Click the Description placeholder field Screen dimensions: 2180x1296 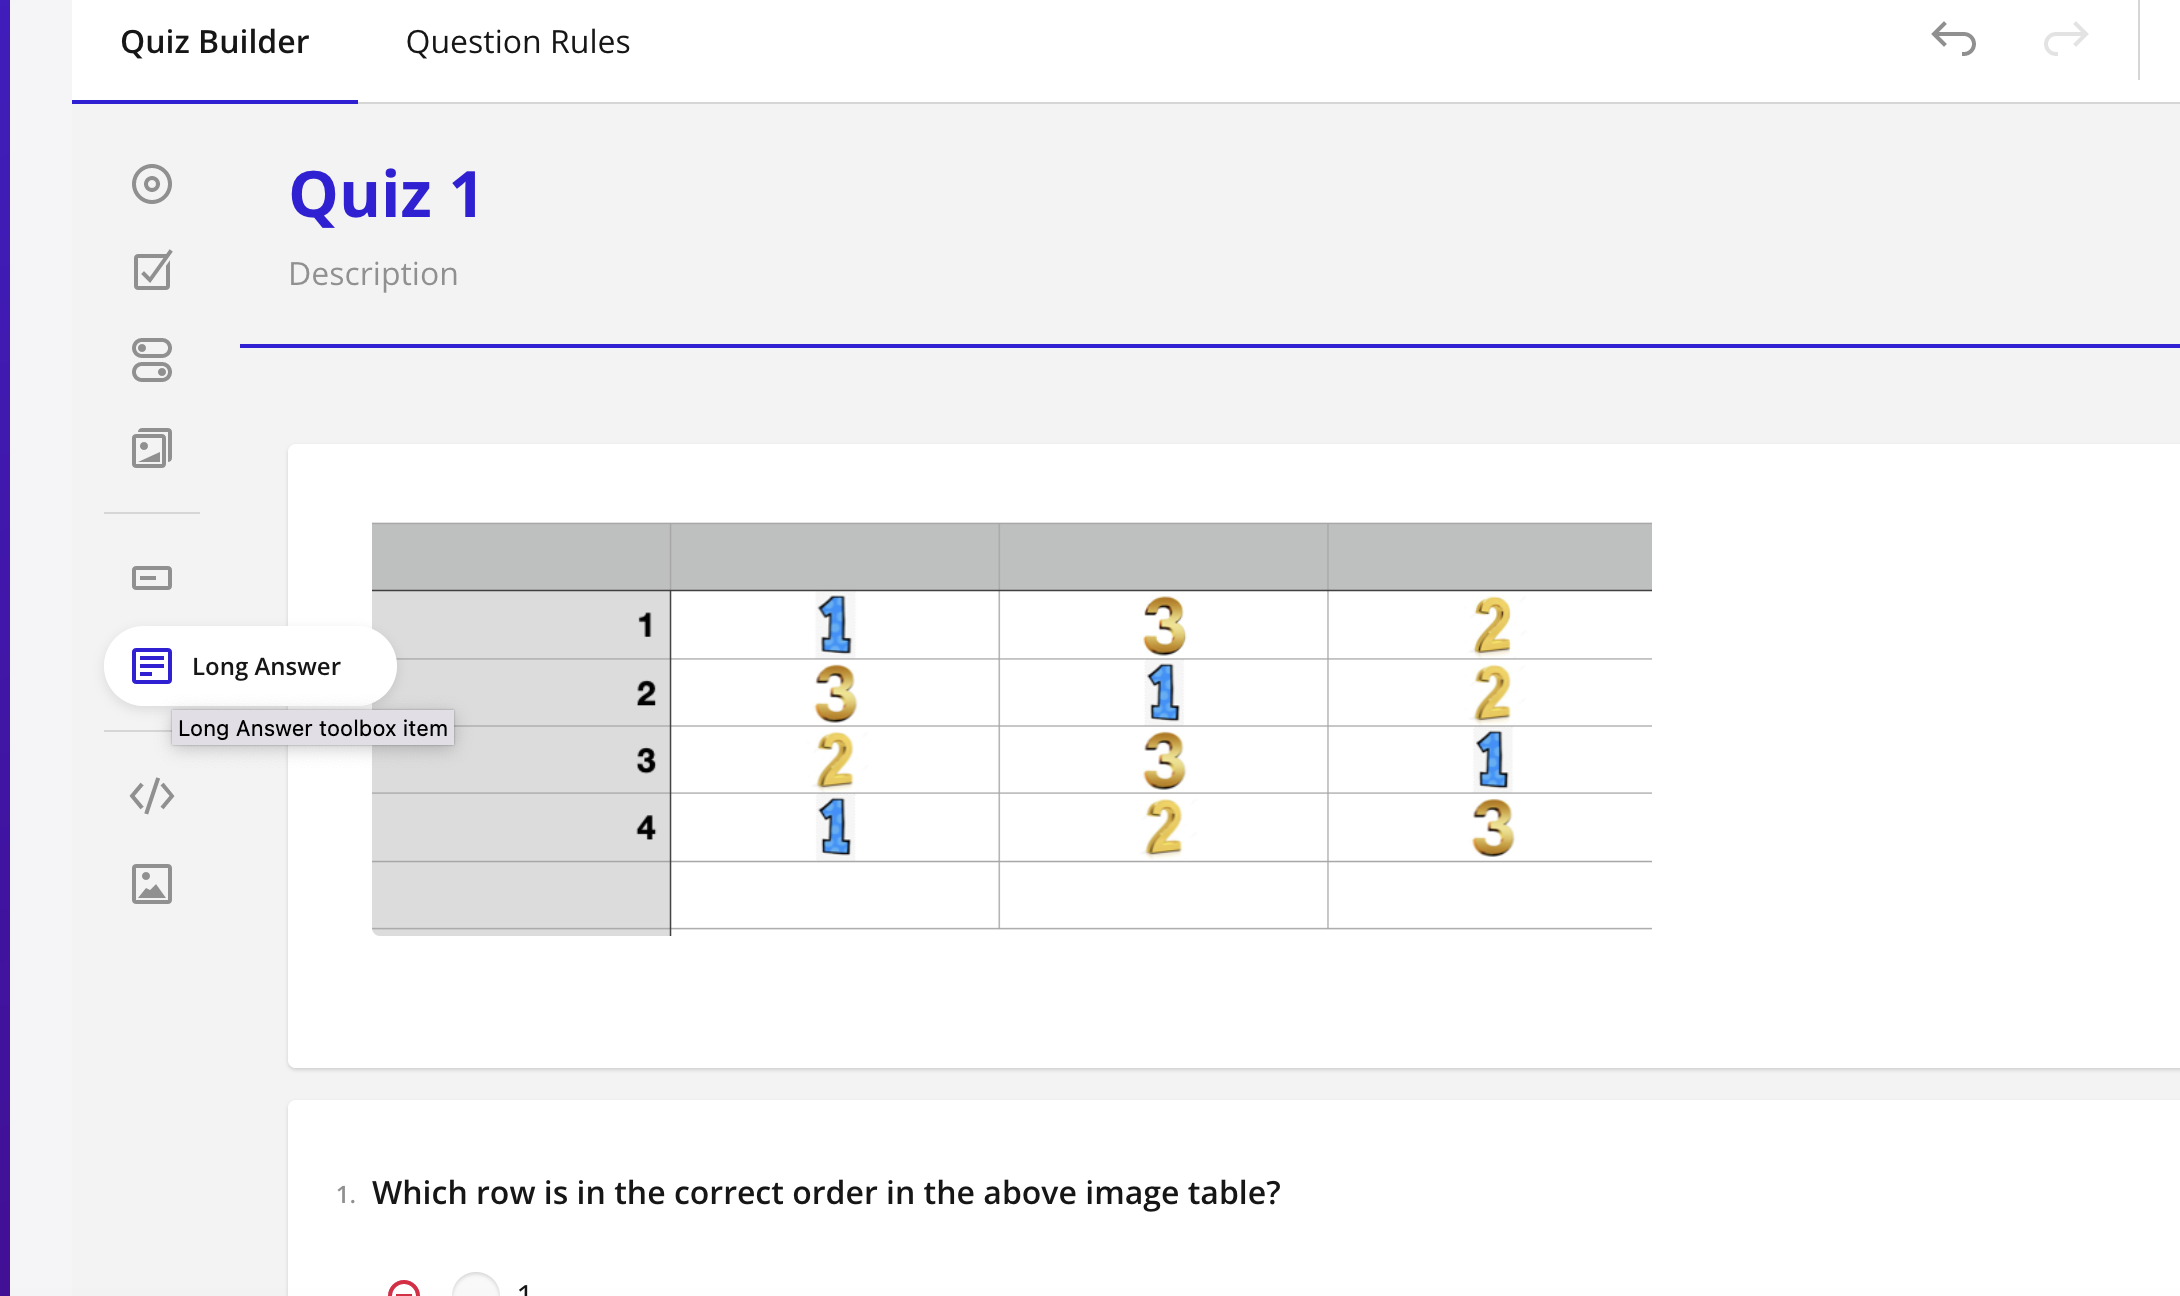(373, 274)
